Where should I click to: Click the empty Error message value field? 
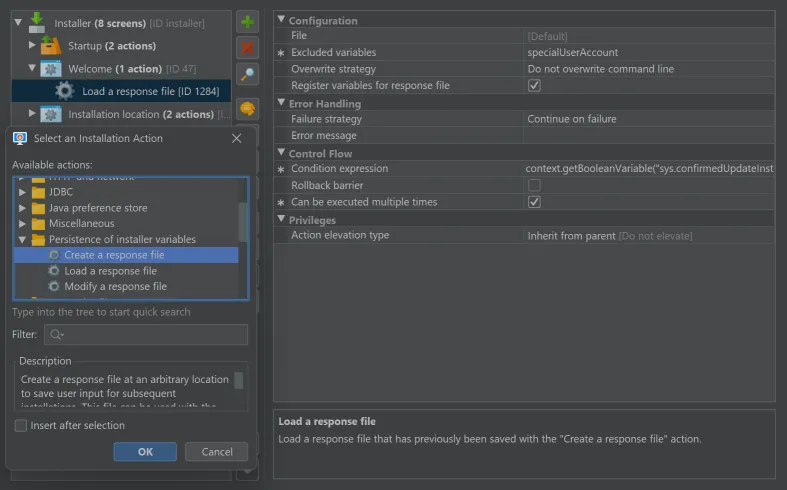[649, 136]
